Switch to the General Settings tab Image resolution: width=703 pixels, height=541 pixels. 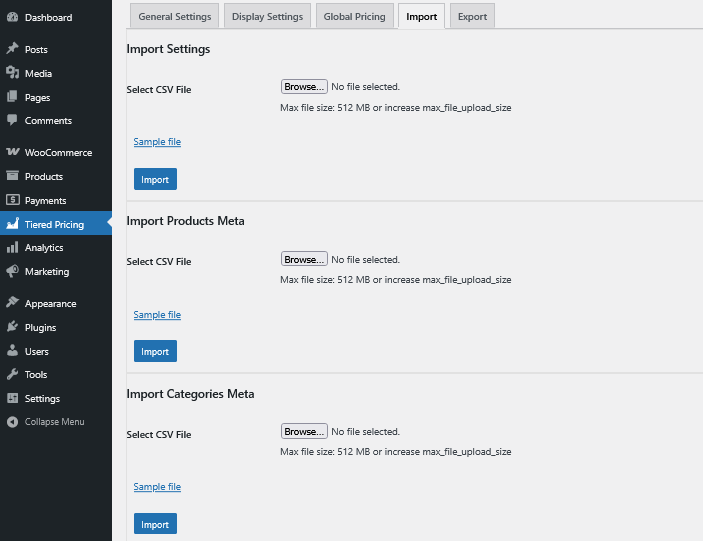175,17
